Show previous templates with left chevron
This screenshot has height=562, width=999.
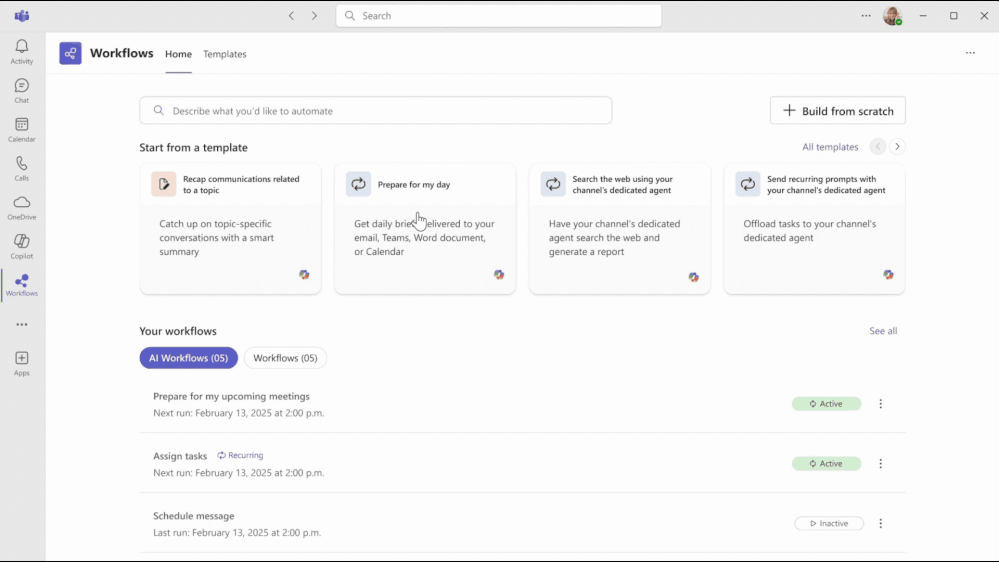[x=877, y=147]
